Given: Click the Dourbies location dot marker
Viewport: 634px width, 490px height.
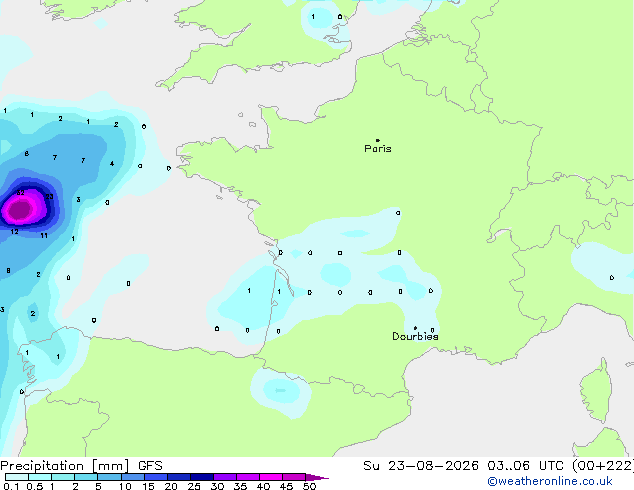Looking at the screenshot, I should (415, 328).
